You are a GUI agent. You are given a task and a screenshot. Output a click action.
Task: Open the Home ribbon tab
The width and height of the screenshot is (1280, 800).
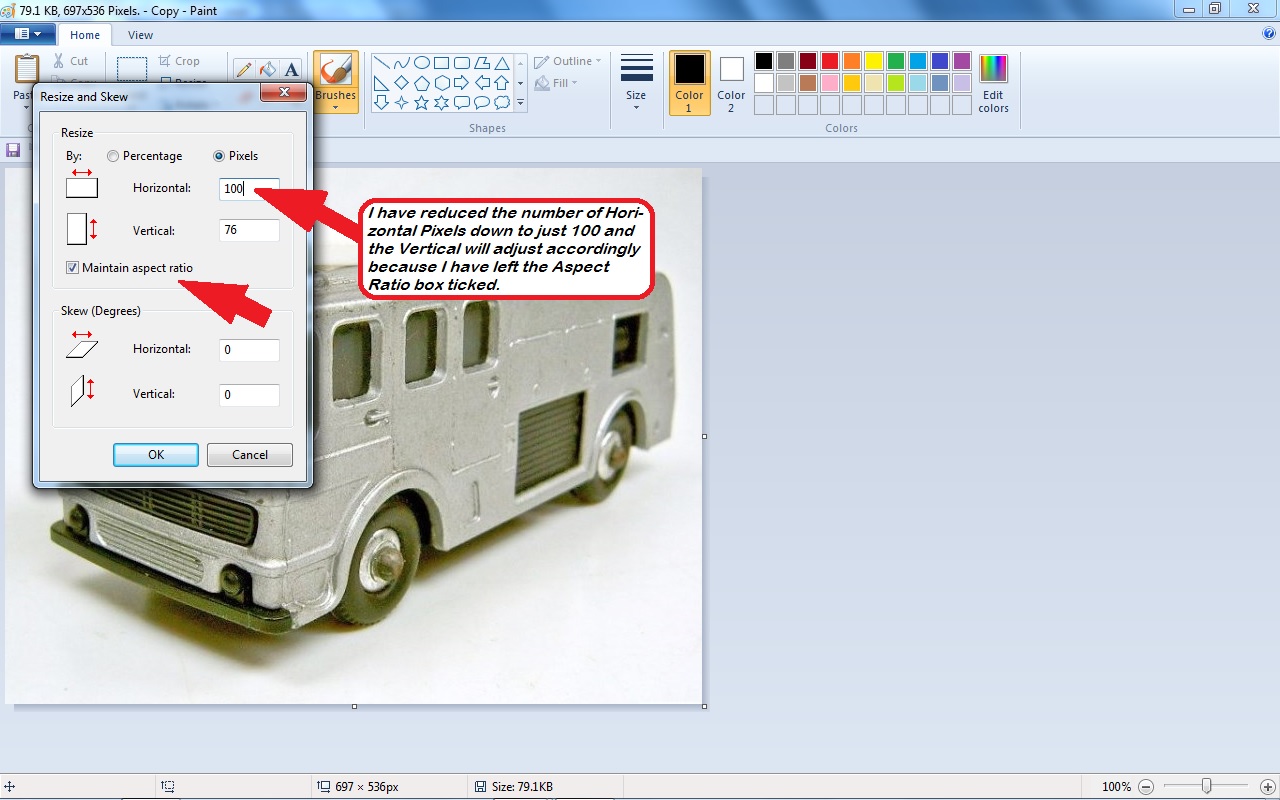pos(85,35)
